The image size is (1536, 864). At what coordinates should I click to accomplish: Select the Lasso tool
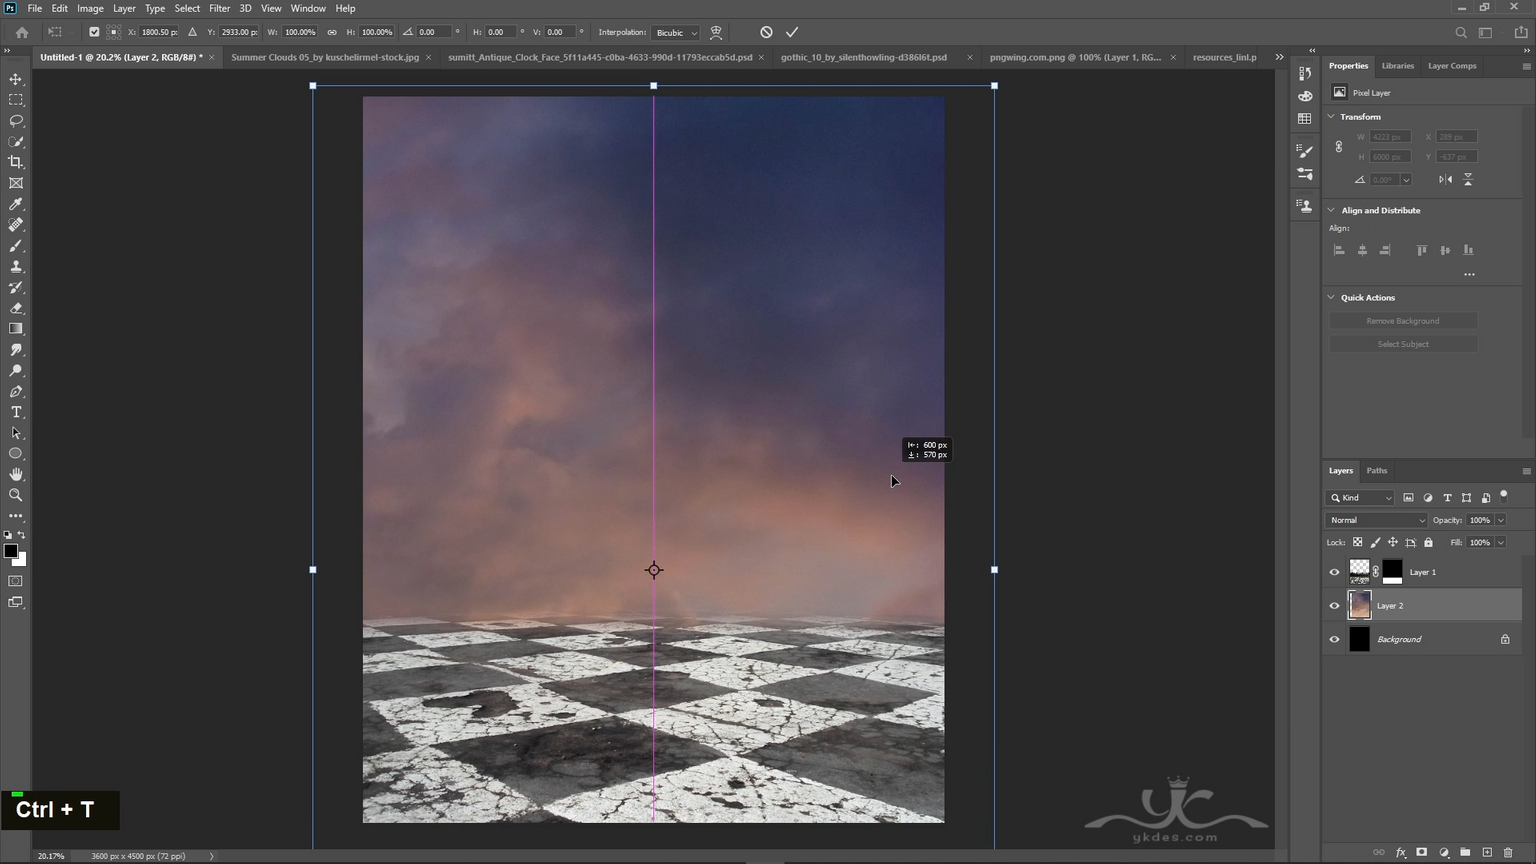pos(16,121)
